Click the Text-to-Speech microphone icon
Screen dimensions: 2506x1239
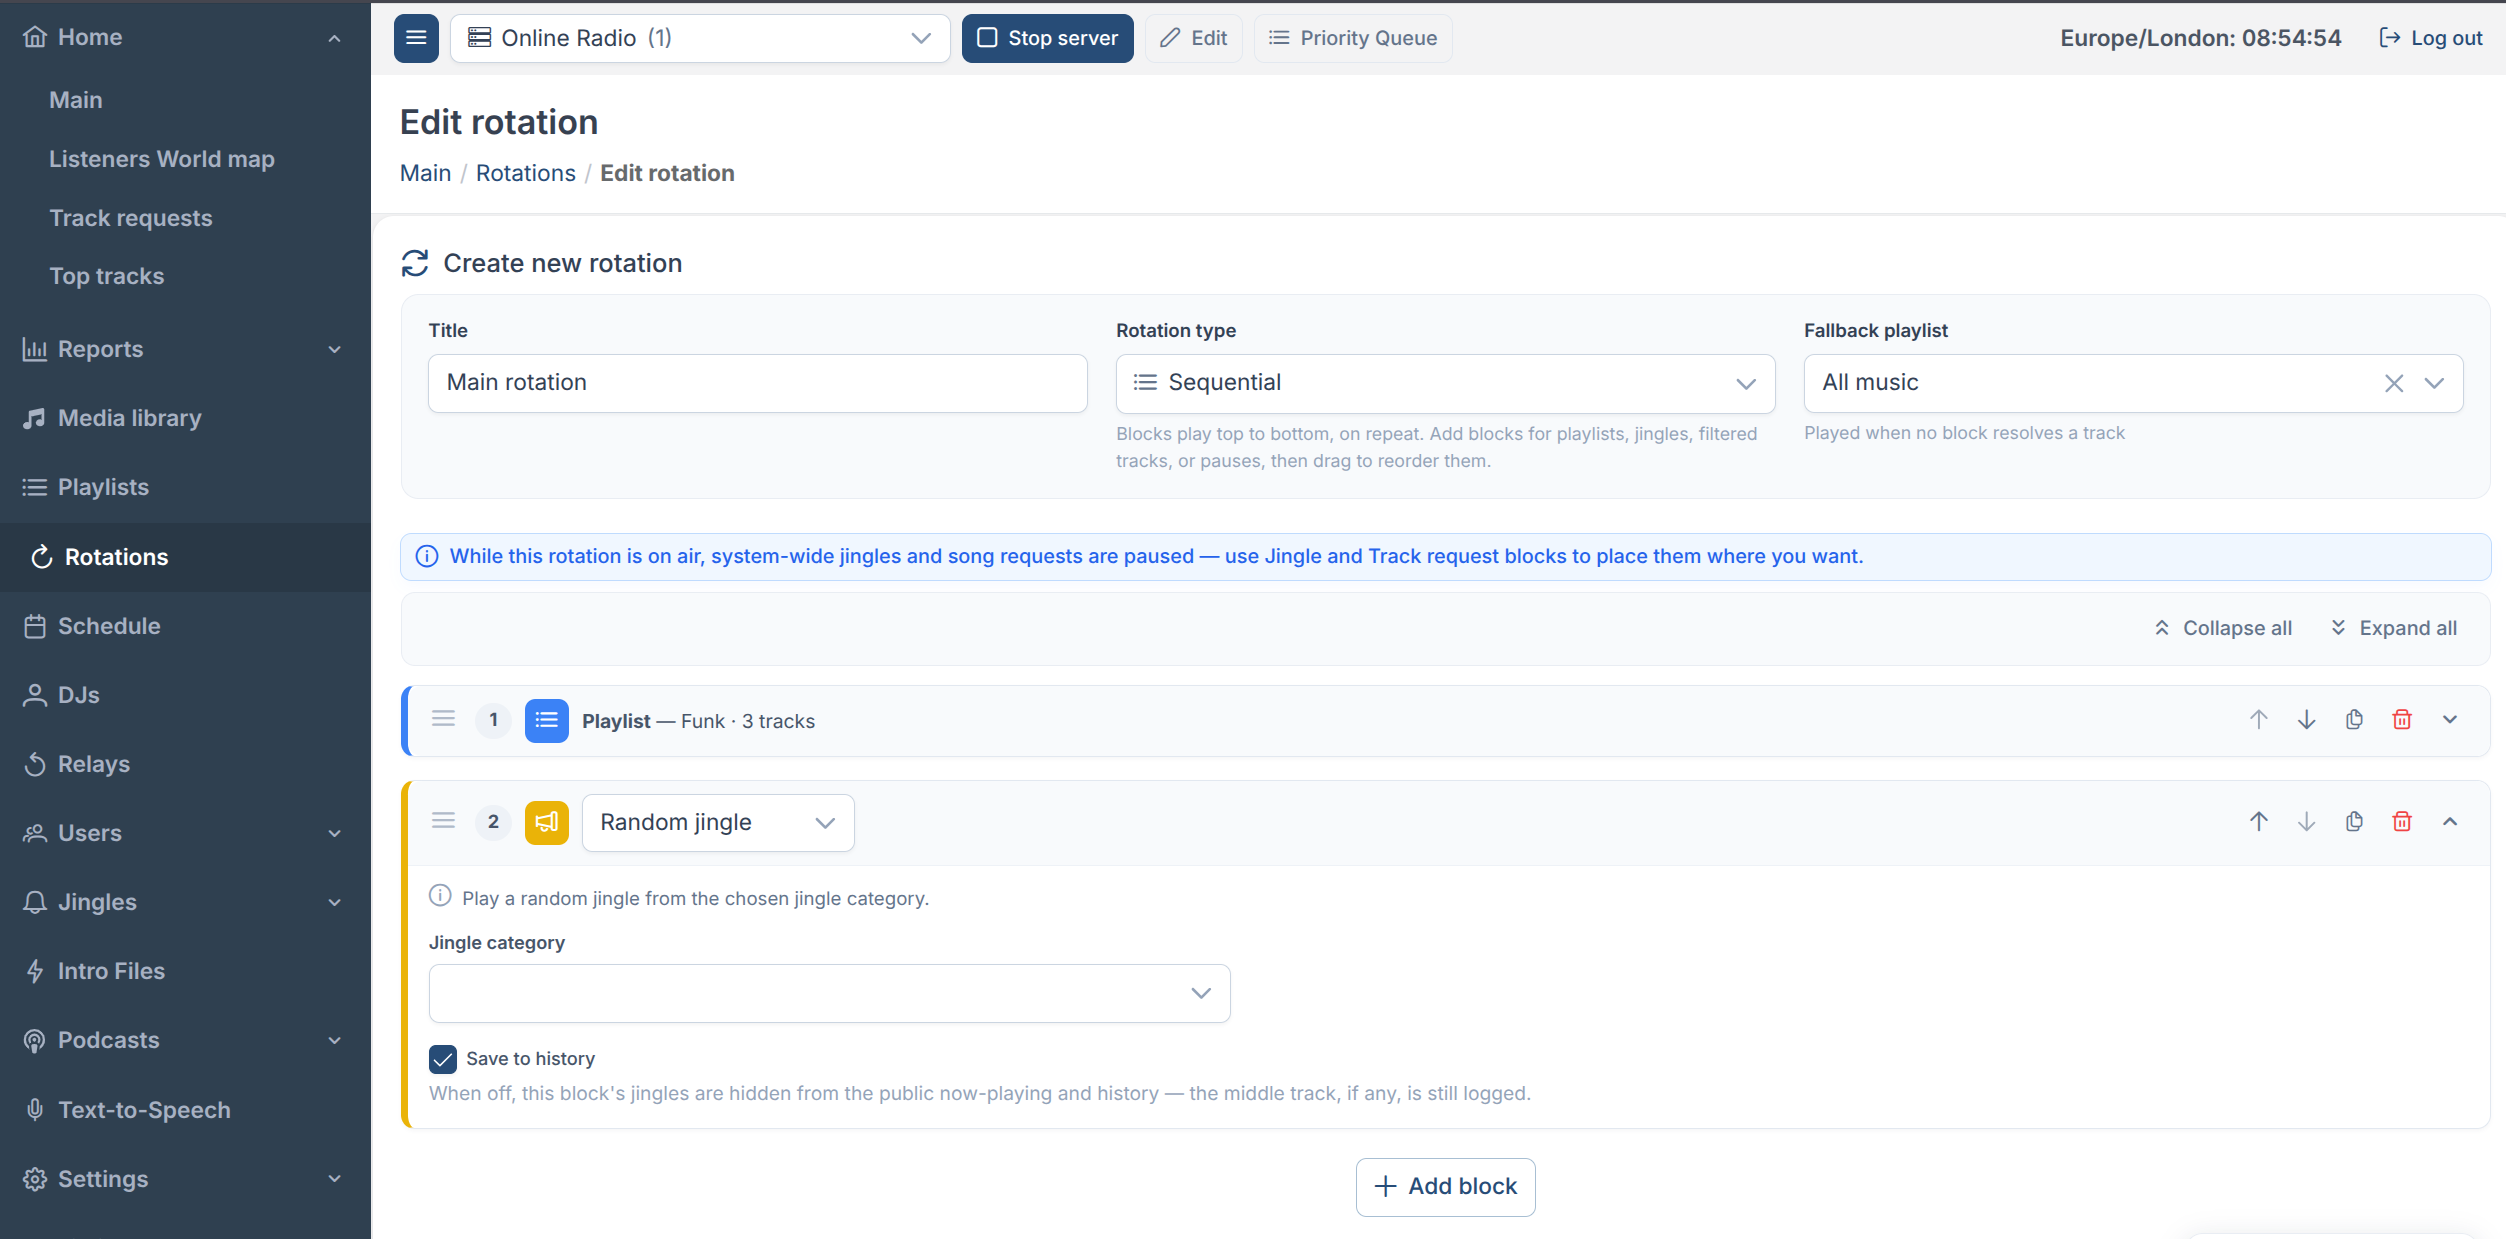click(35, 1109)
